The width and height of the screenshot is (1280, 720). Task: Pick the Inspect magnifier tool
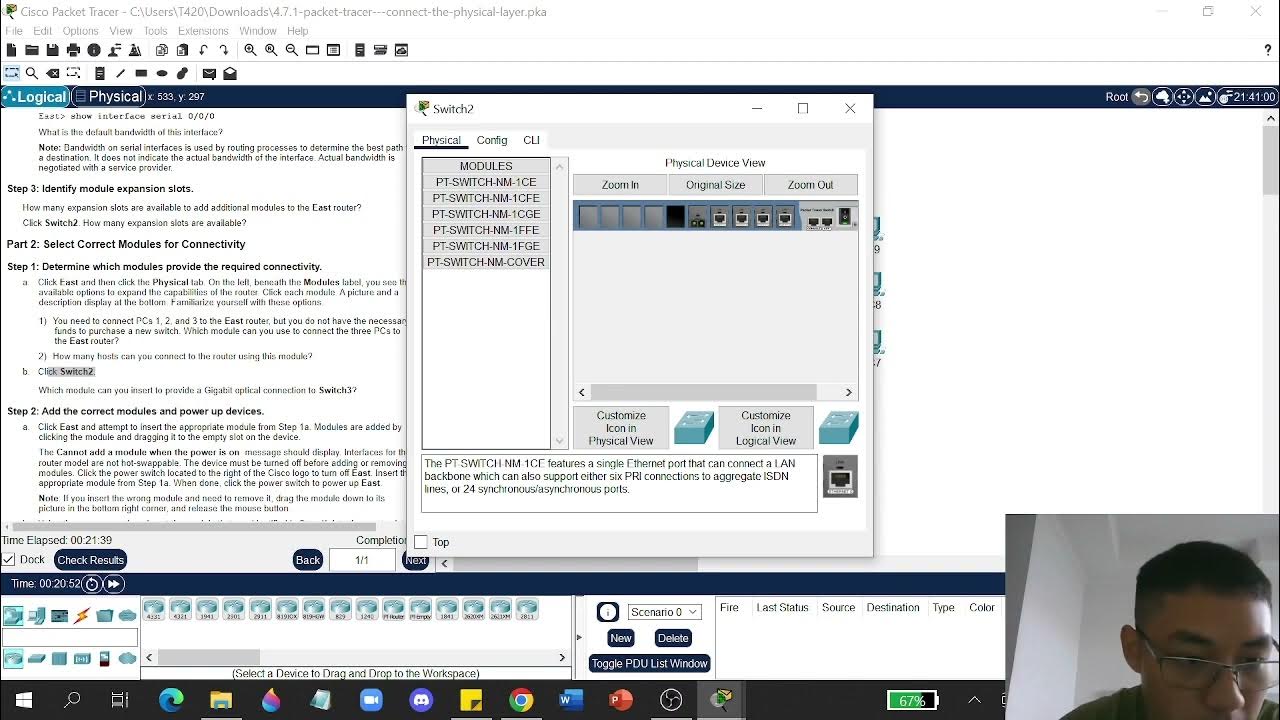point(32,73)
